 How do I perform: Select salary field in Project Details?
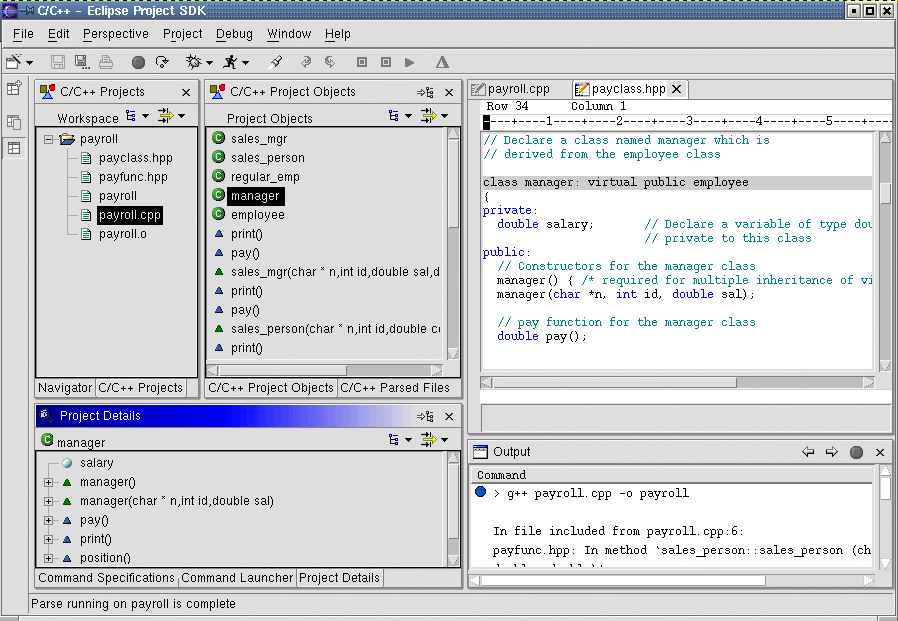97,463
